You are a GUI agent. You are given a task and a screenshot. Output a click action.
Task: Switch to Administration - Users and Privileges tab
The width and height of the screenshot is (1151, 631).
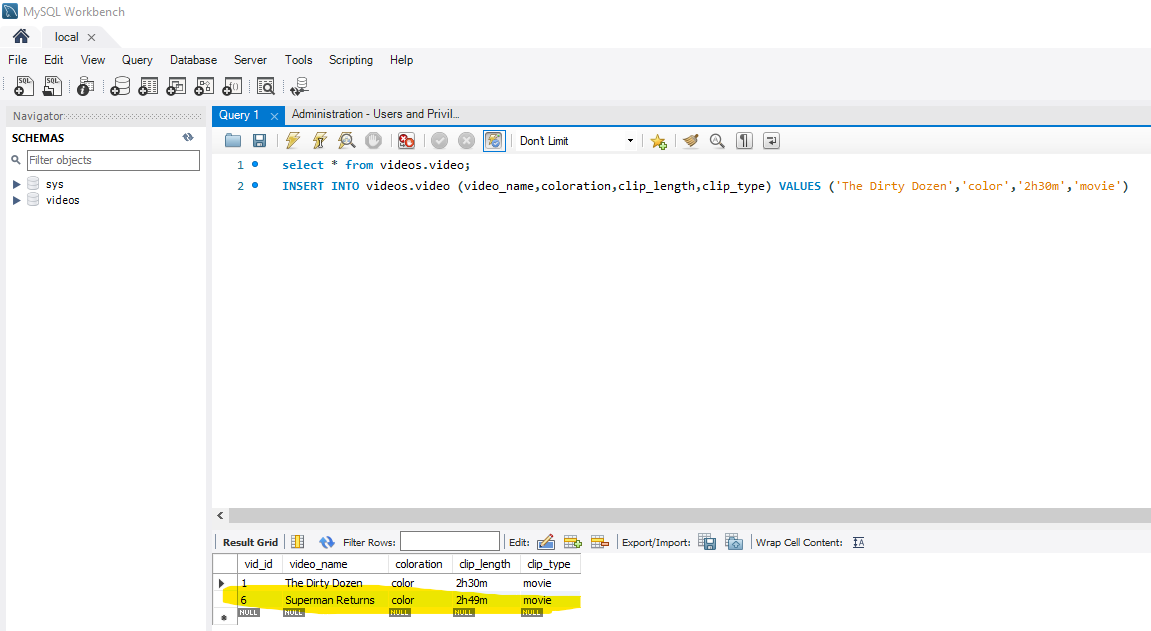pos(375,114)
